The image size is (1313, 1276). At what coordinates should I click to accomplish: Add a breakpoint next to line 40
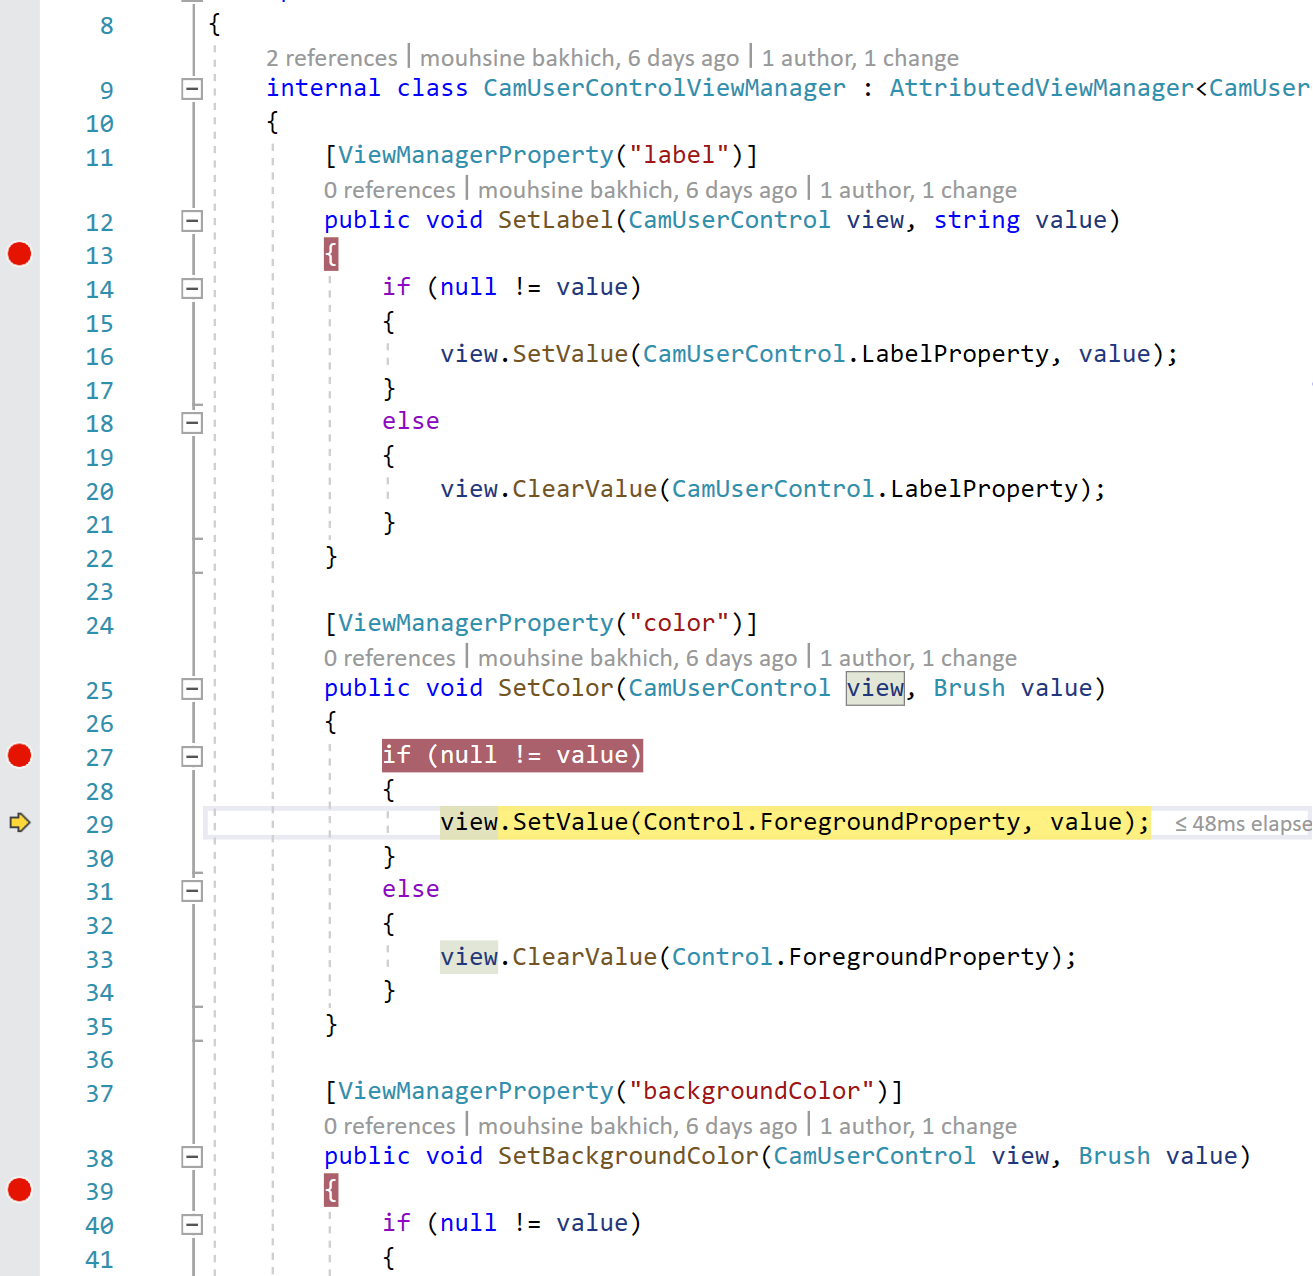pos(19,1224)
